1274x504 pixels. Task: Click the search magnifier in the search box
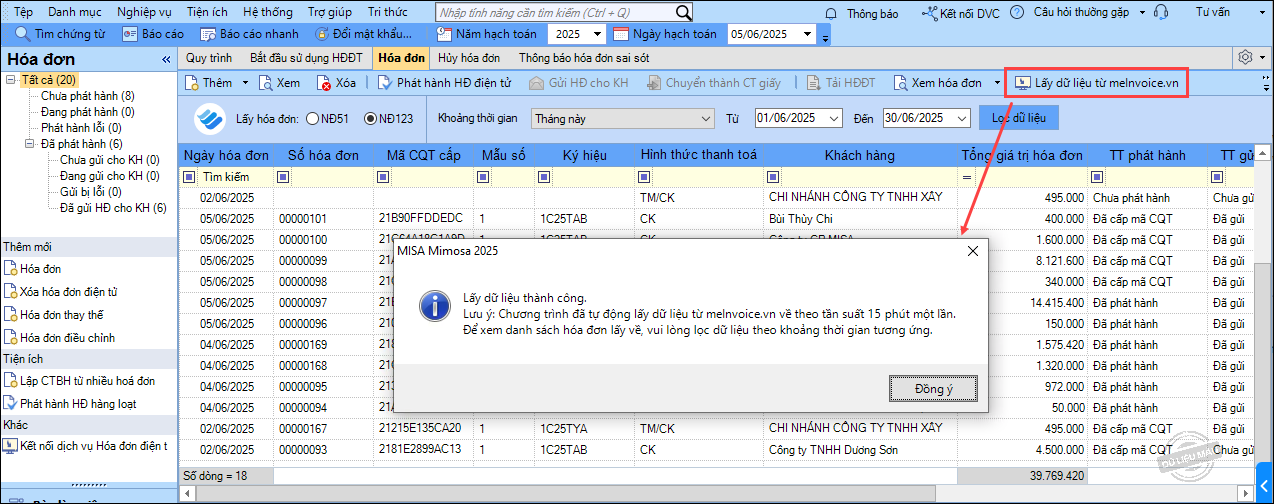click(x=684, y=13)
